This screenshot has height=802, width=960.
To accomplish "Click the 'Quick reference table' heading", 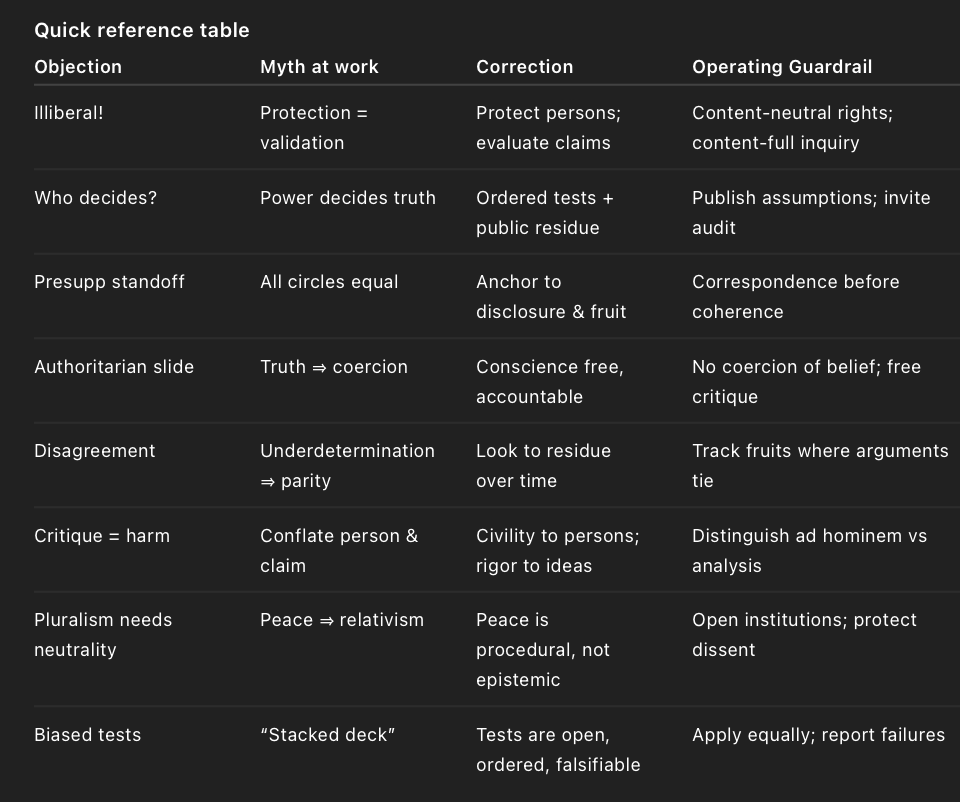I will pos(142,30).
